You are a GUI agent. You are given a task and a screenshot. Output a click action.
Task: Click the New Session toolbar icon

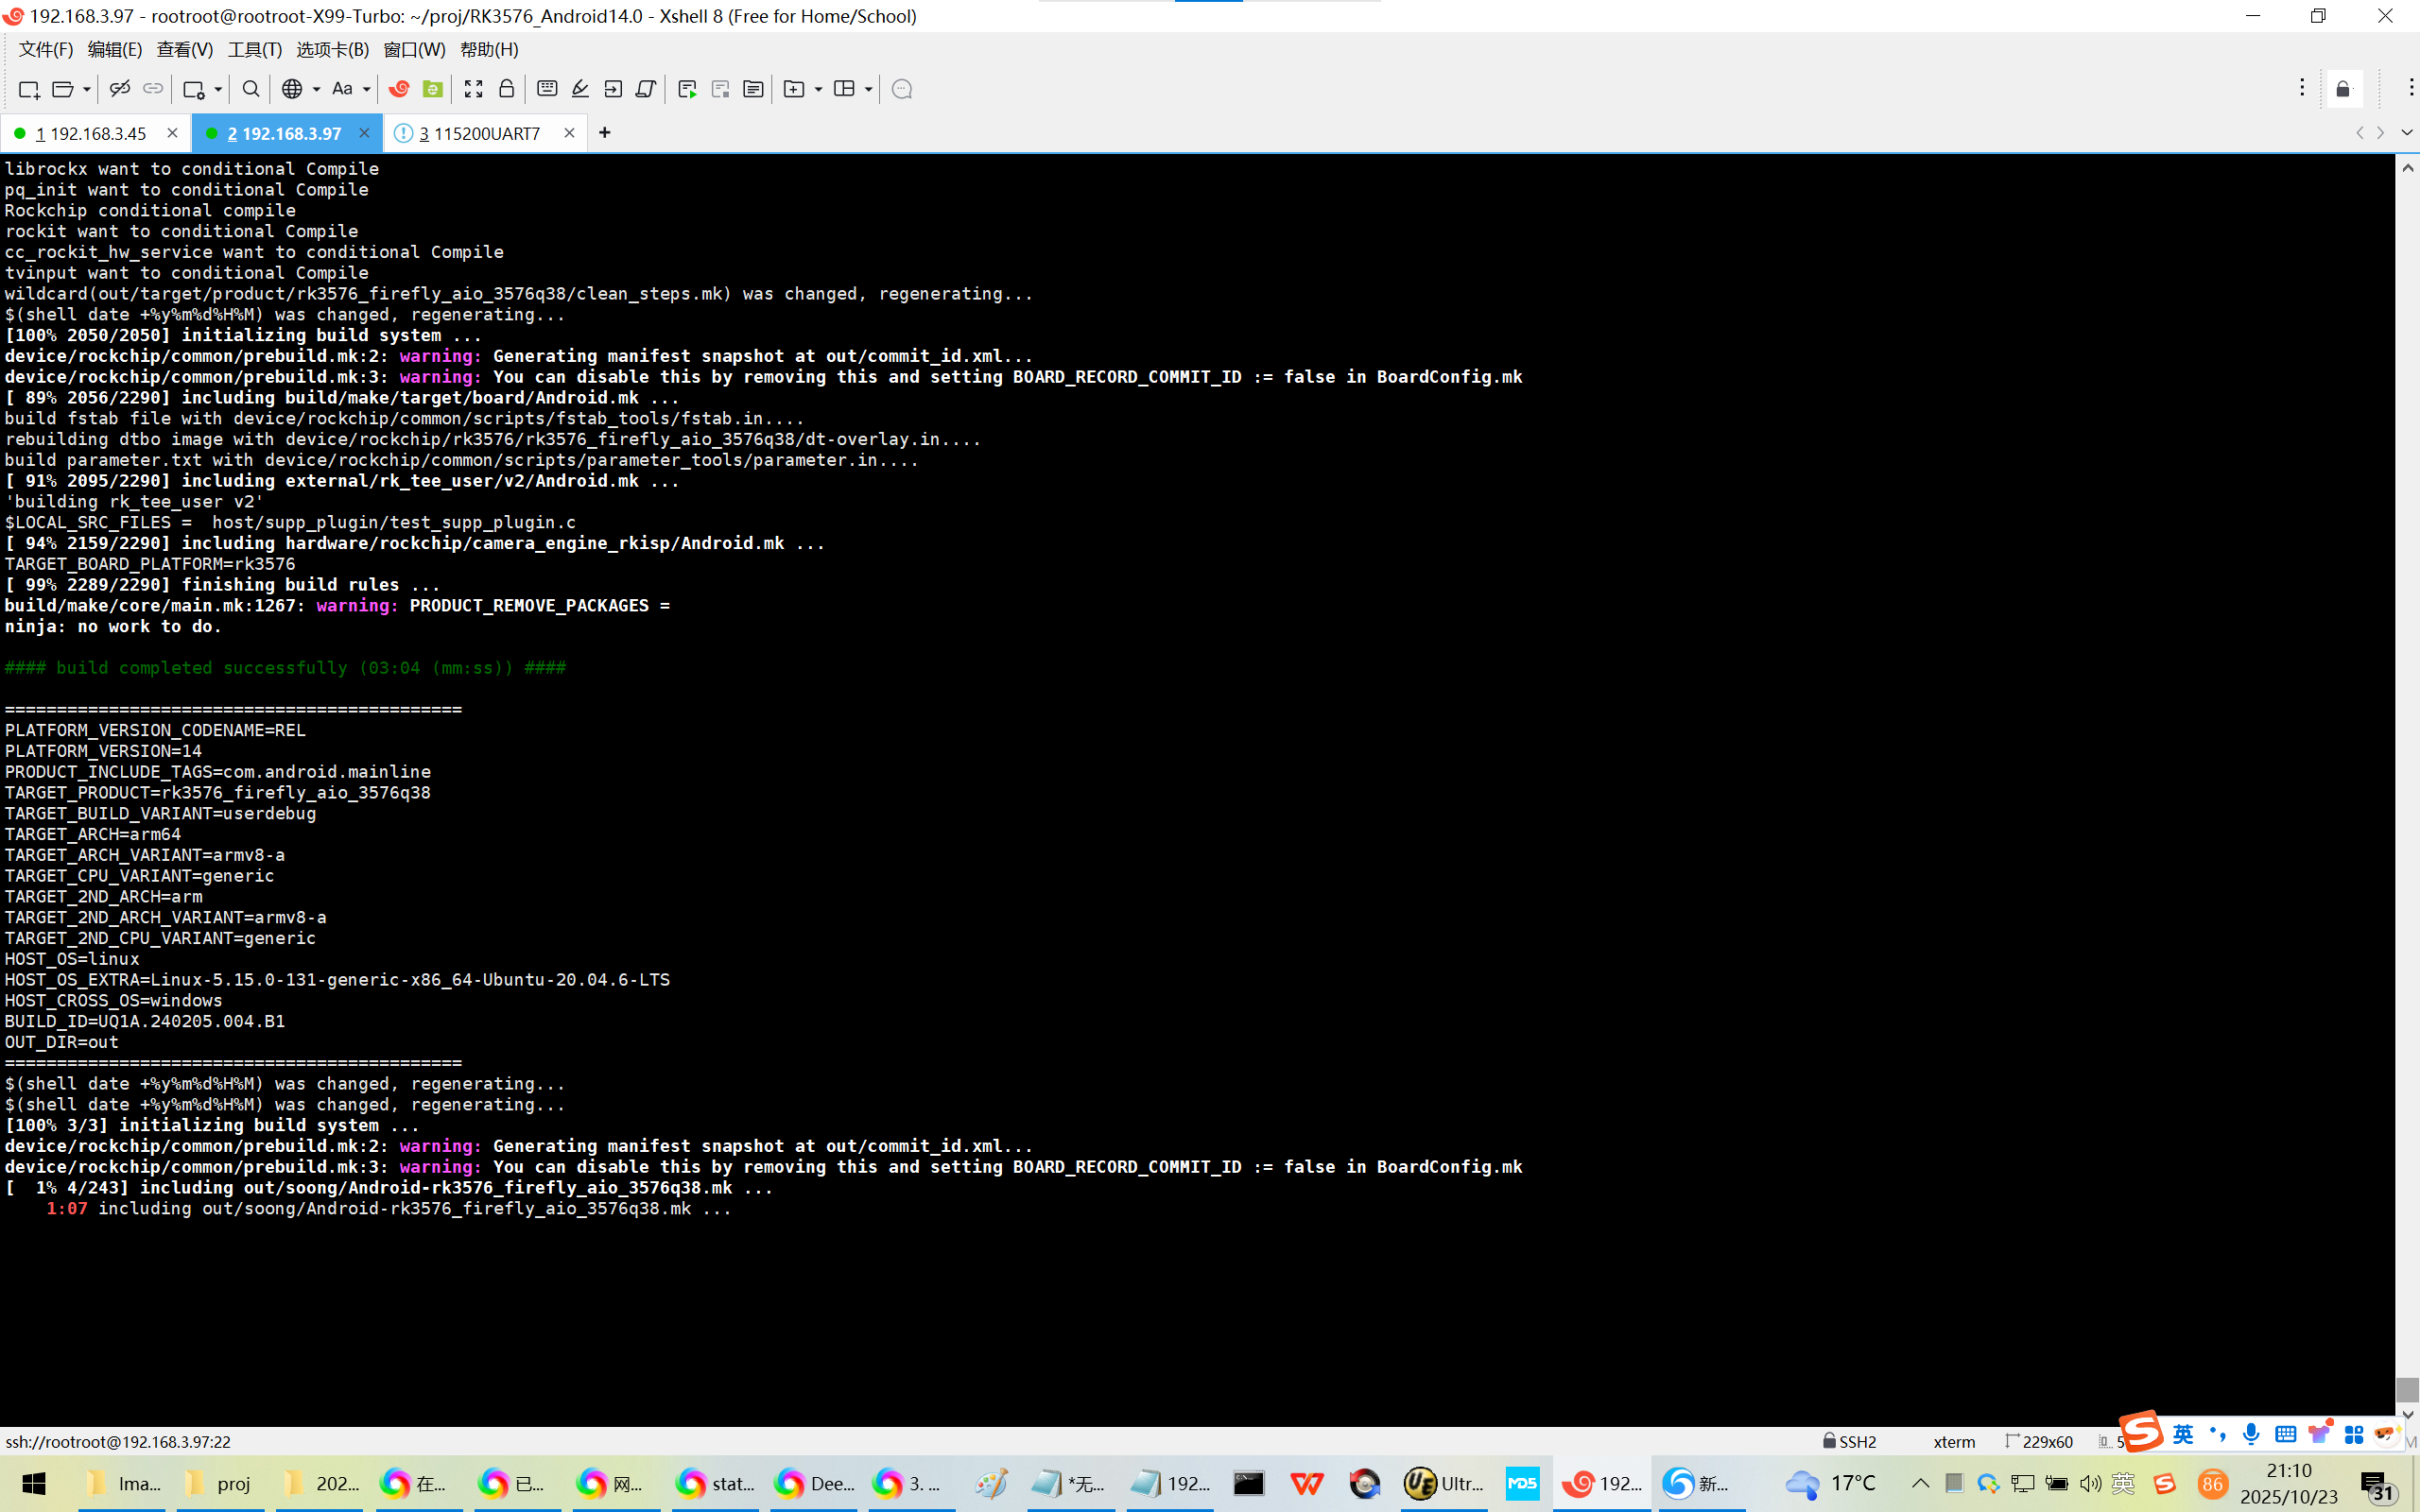(28, 89)
